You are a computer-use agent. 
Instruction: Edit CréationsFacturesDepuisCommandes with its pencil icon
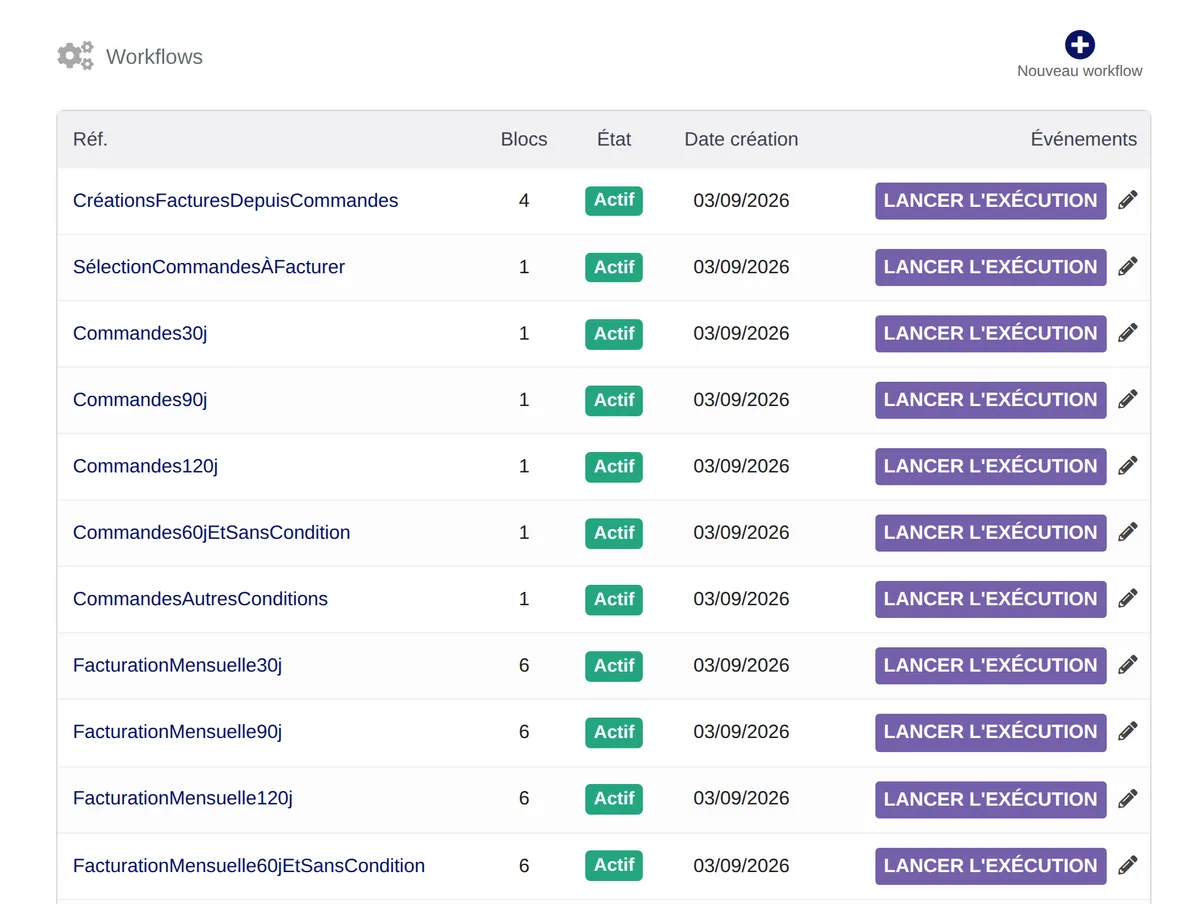1127,200
